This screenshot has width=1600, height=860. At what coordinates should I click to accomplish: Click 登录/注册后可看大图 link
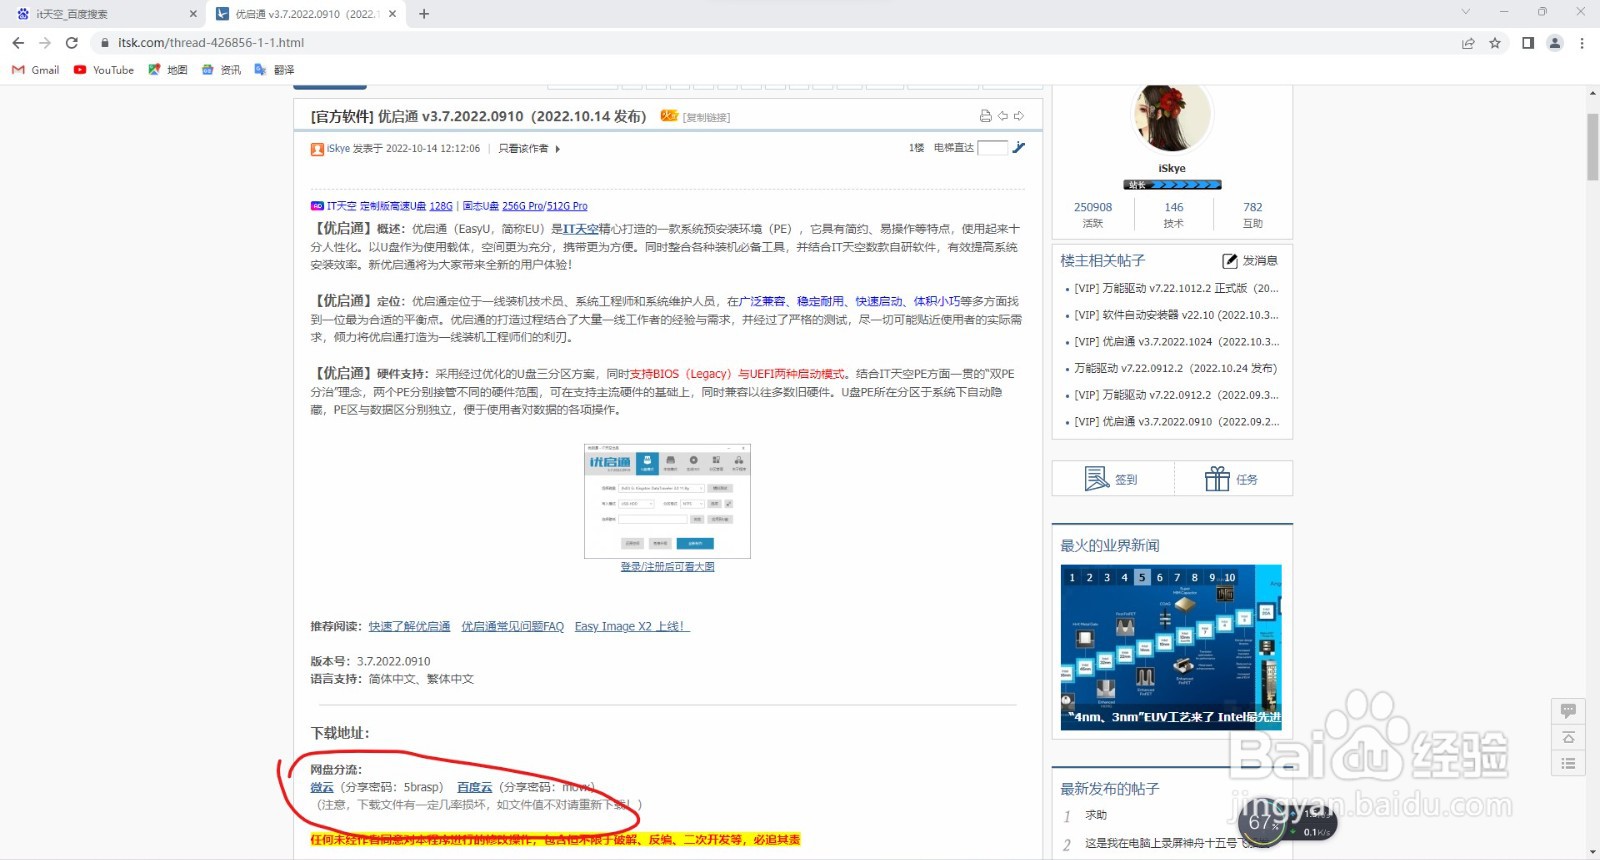tap(667, 567)
